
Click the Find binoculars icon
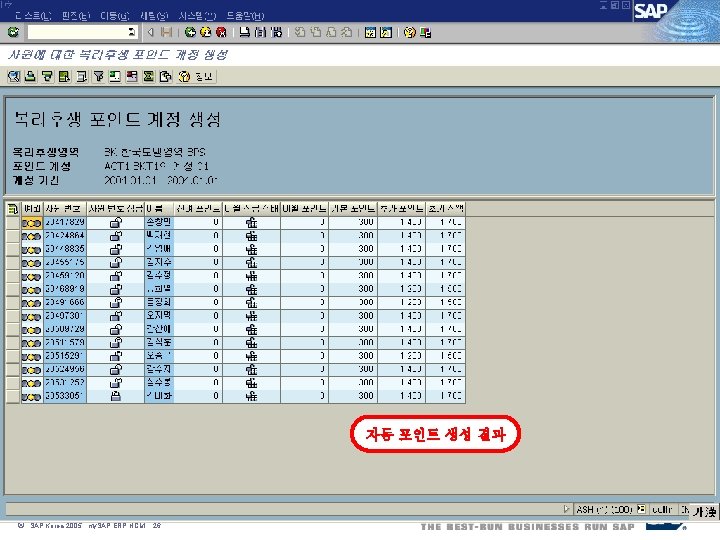click(260, 32)
